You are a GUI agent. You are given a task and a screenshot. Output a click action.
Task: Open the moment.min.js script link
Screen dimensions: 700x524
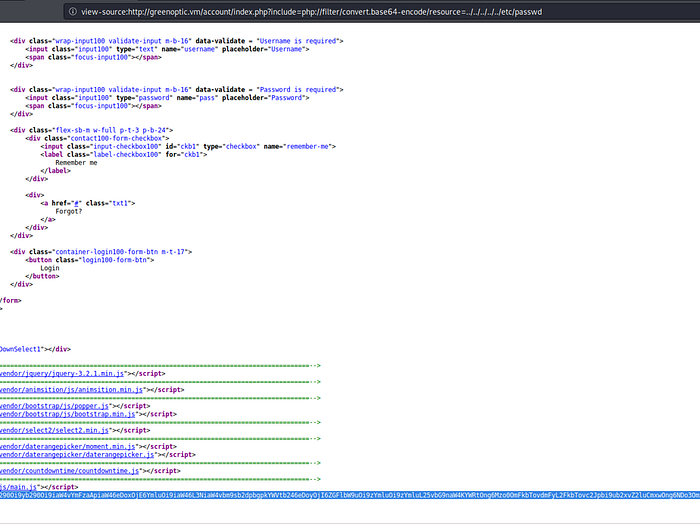click(x=66, y=446)
